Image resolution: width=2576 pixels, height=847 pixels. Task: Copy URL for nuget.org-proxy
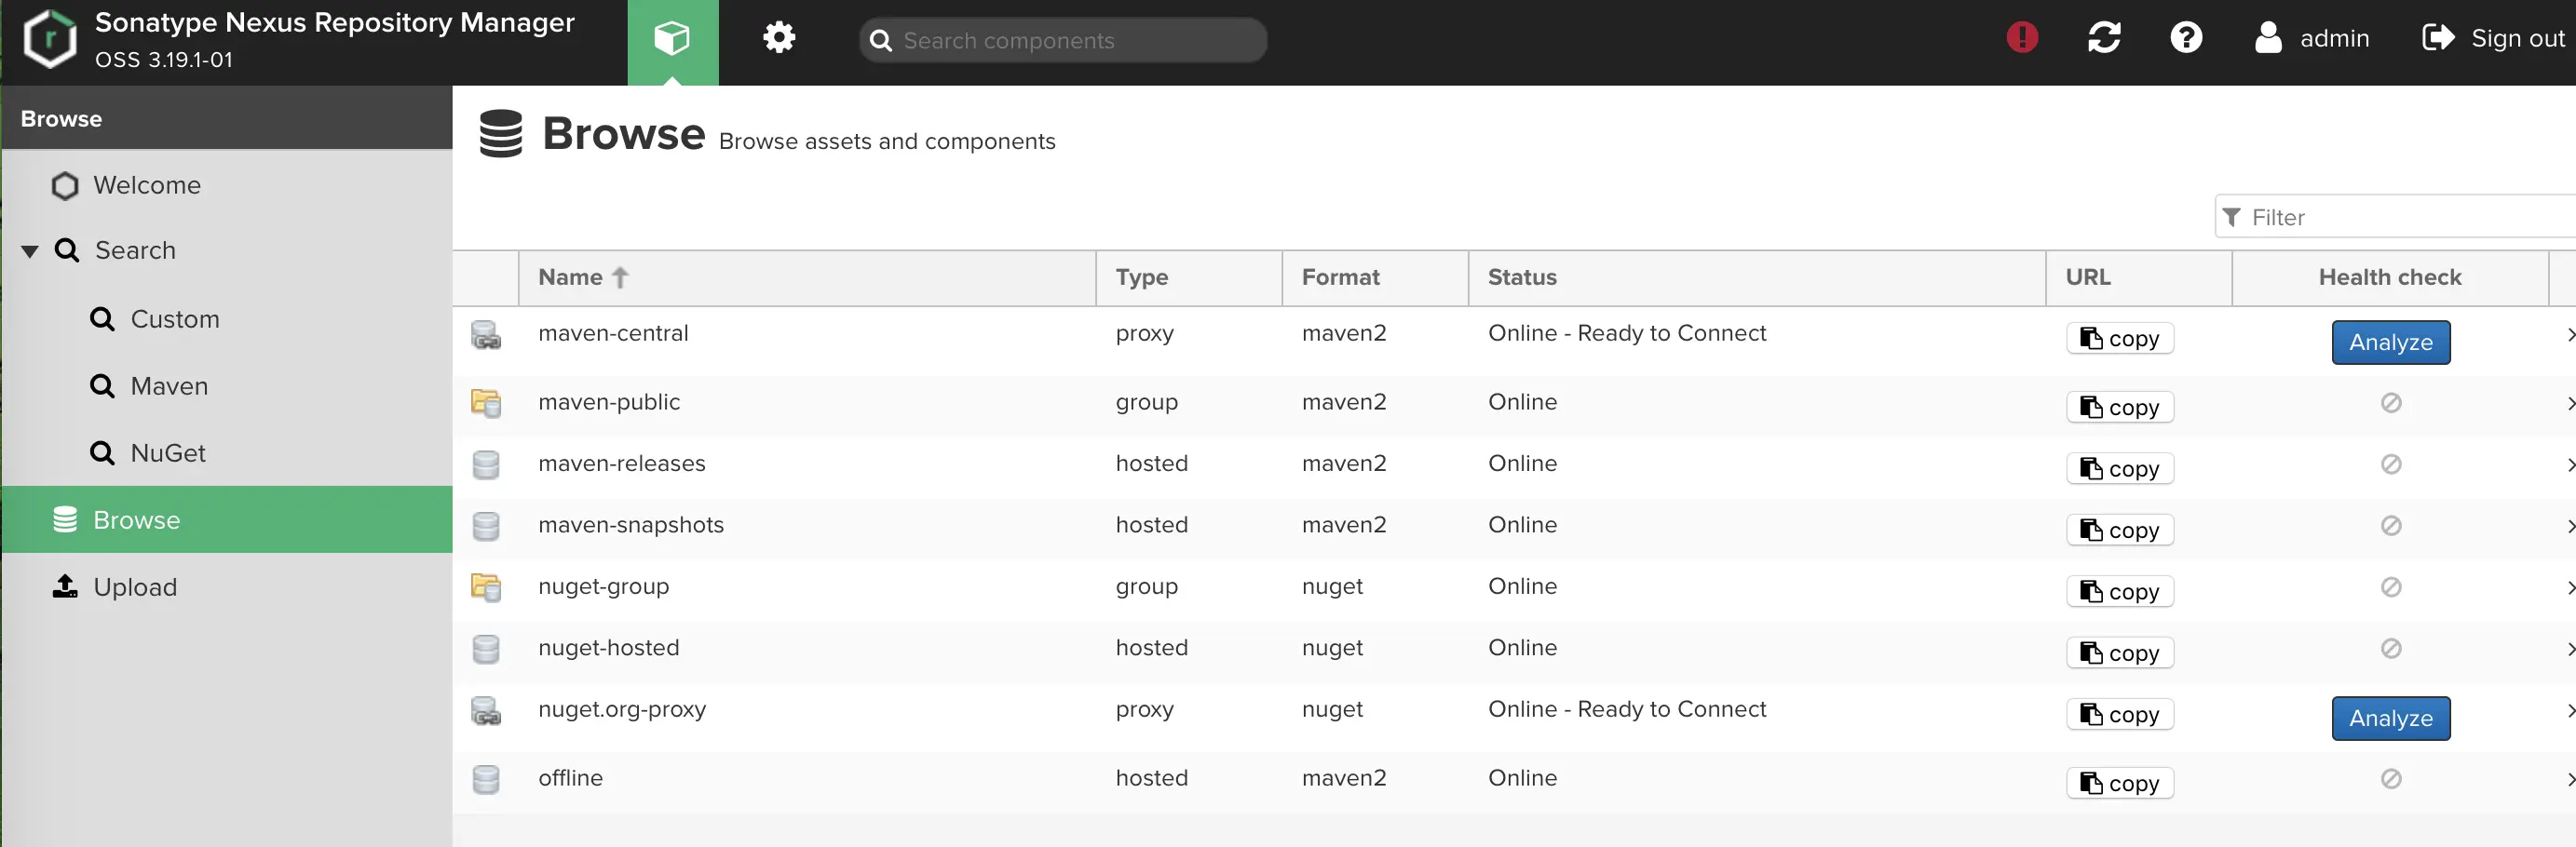tap(2120, 714)
